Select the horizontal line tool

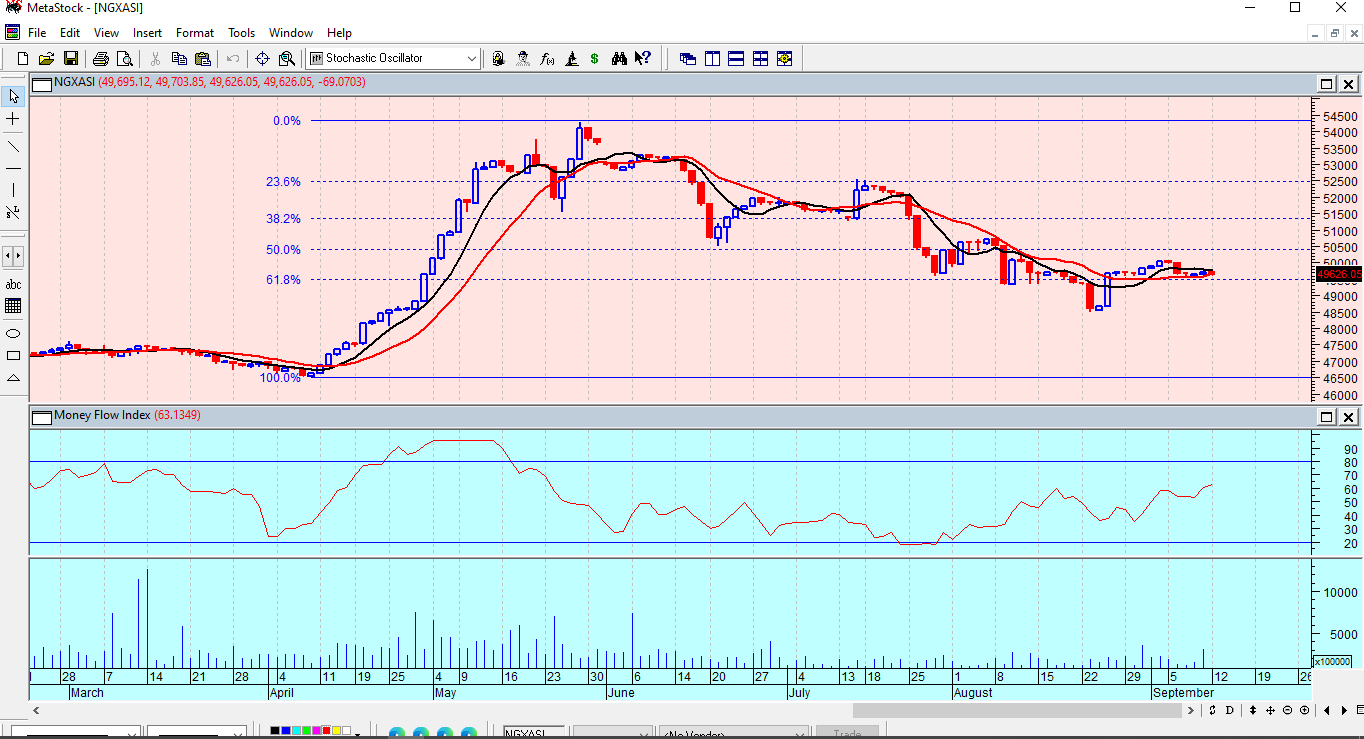click(x=13, y=169)
